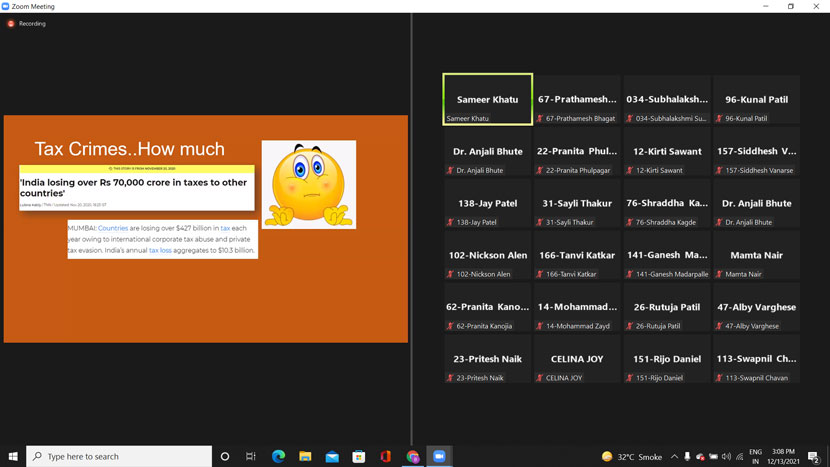This screenshot has width=830, height=467.
Task: Click the muted mic icon beside 96-Kunal Patil
Action: tap(719, 119)
